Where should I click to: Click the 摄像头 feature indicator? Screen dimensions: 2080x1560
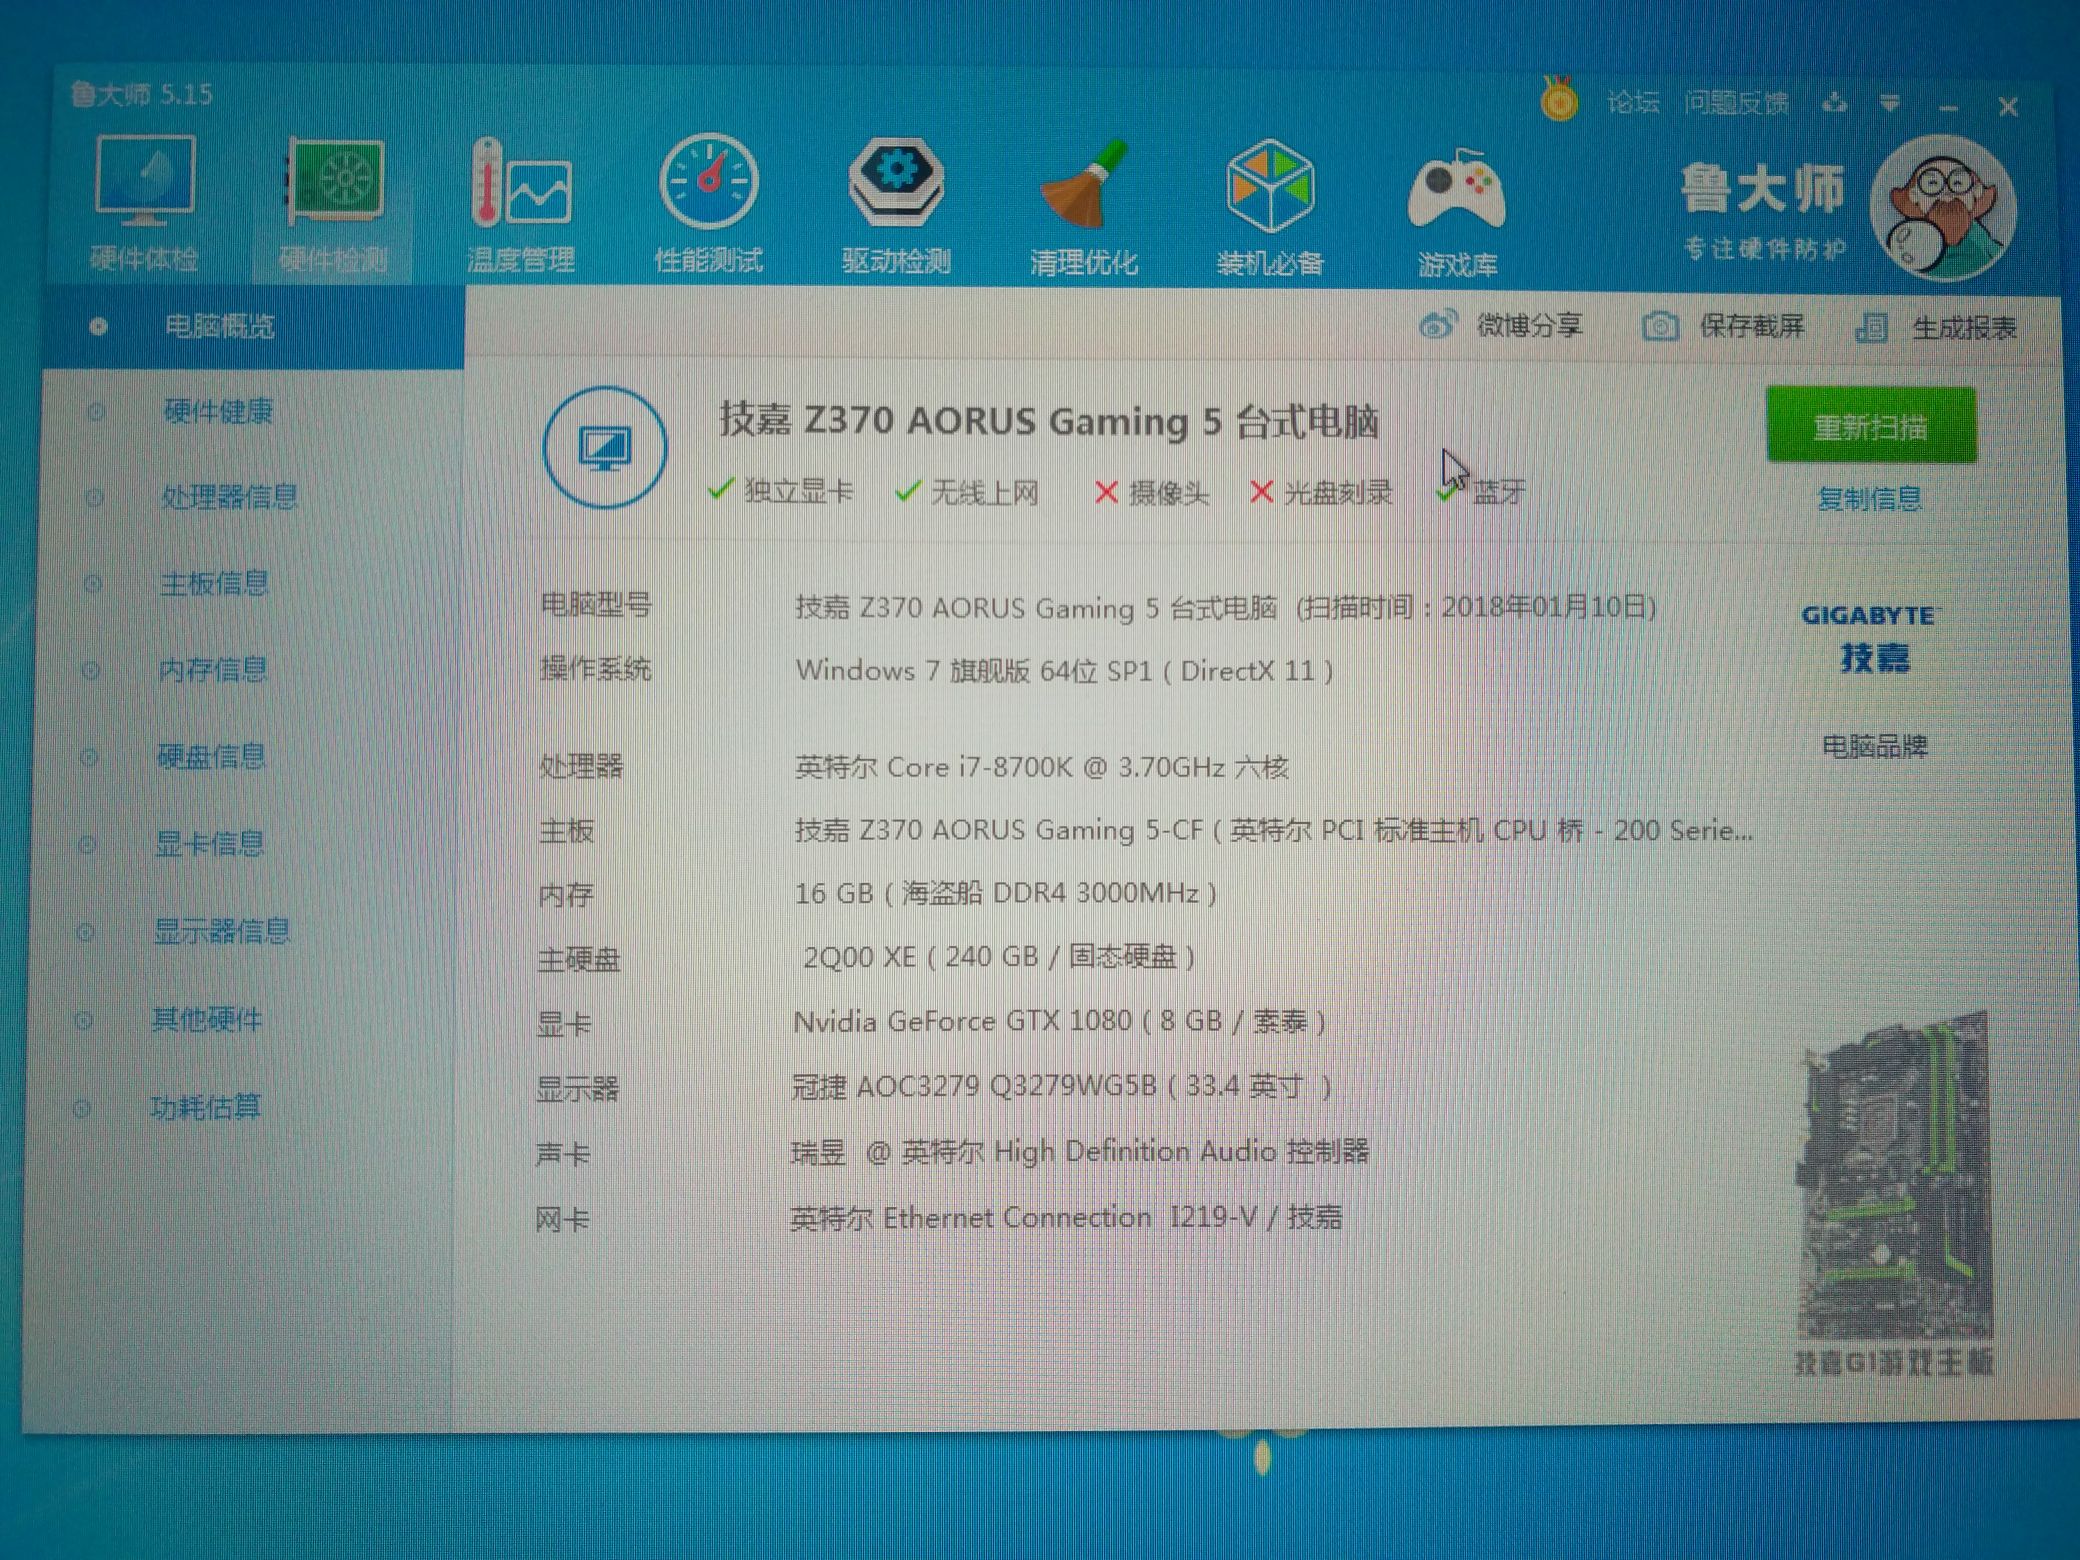coord(1151,492)
